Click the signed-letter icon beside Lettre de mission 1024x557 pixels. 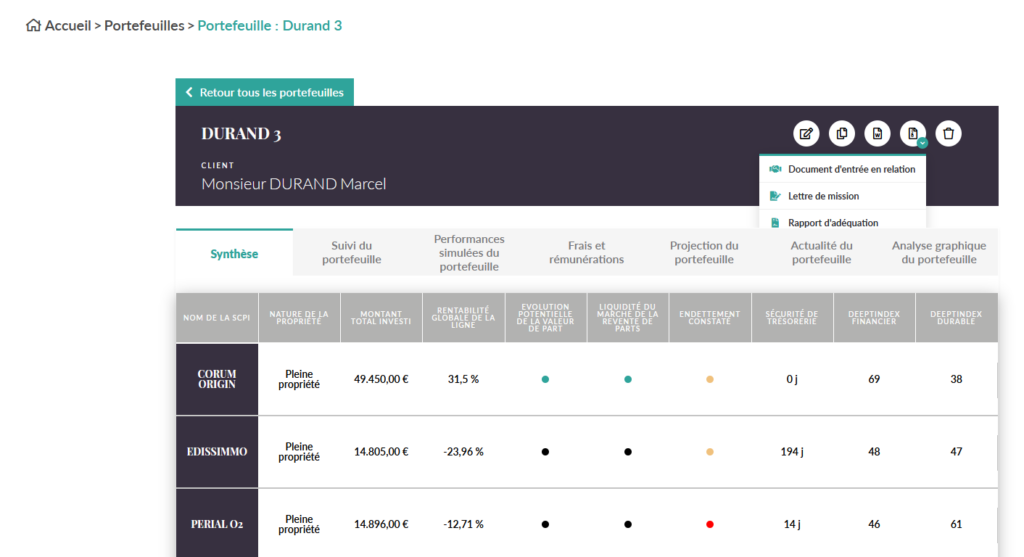coord(775,196)
